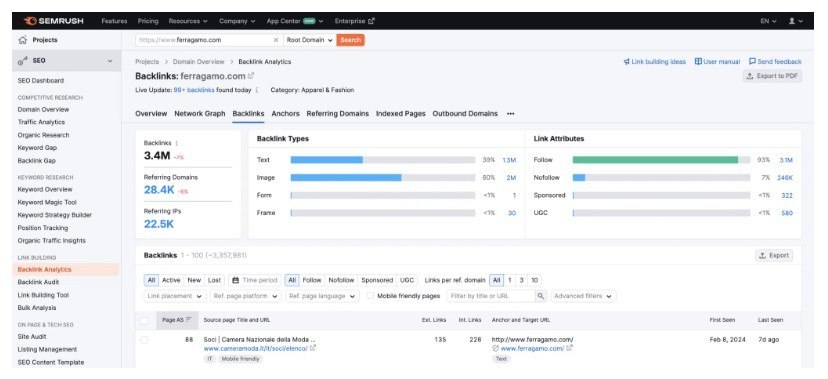Expand the Root Domain dropdown
This screenshot has width=828, height=379.
click(x=310, y=40)
